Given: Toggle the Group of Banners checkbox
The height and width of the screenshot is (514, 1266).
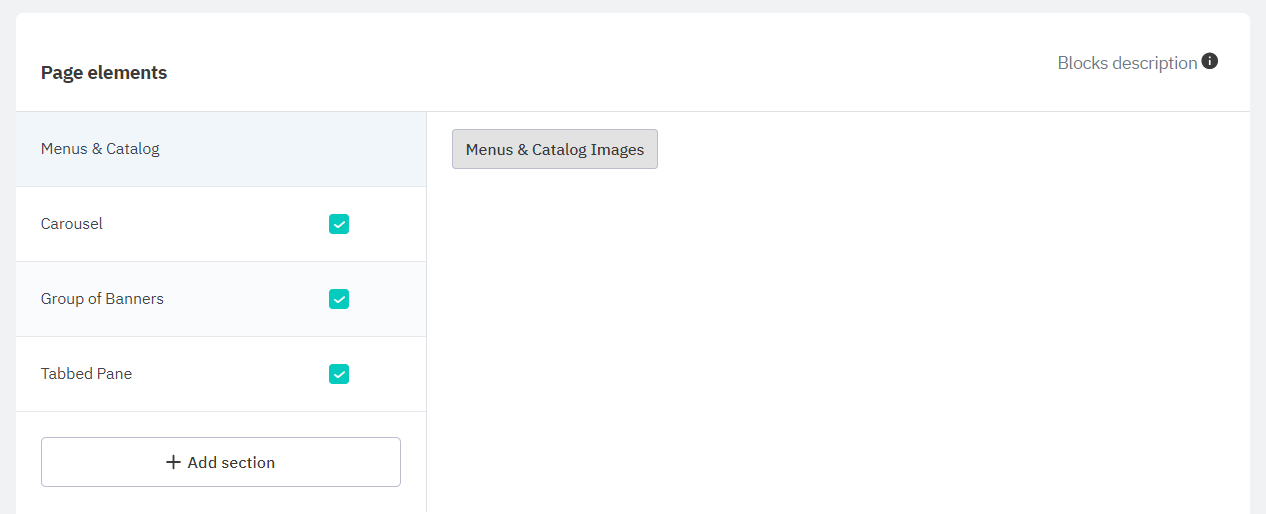Looking at the screenshot, I should pos(339,299).
